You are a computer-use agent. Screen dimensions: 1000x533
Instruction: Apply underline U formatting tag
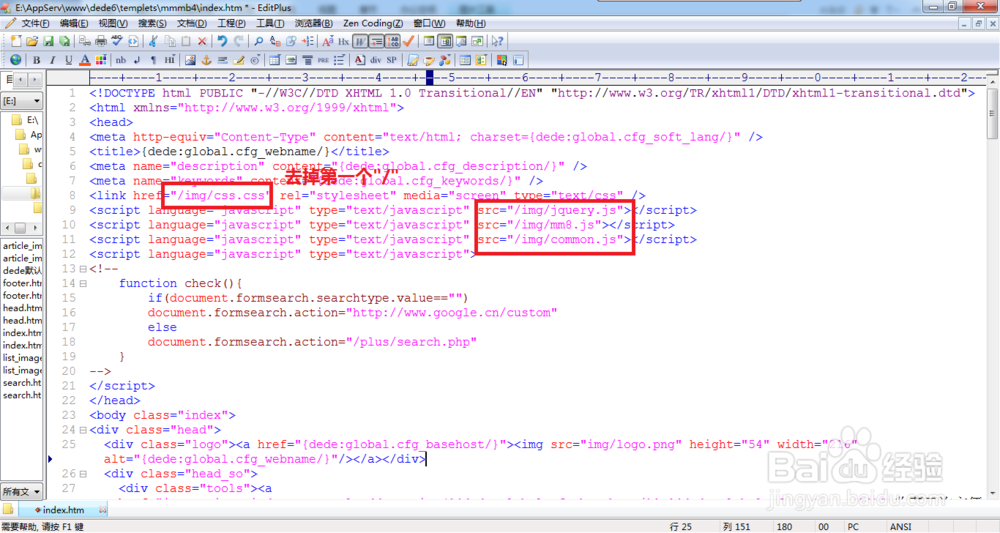(68, 60)
